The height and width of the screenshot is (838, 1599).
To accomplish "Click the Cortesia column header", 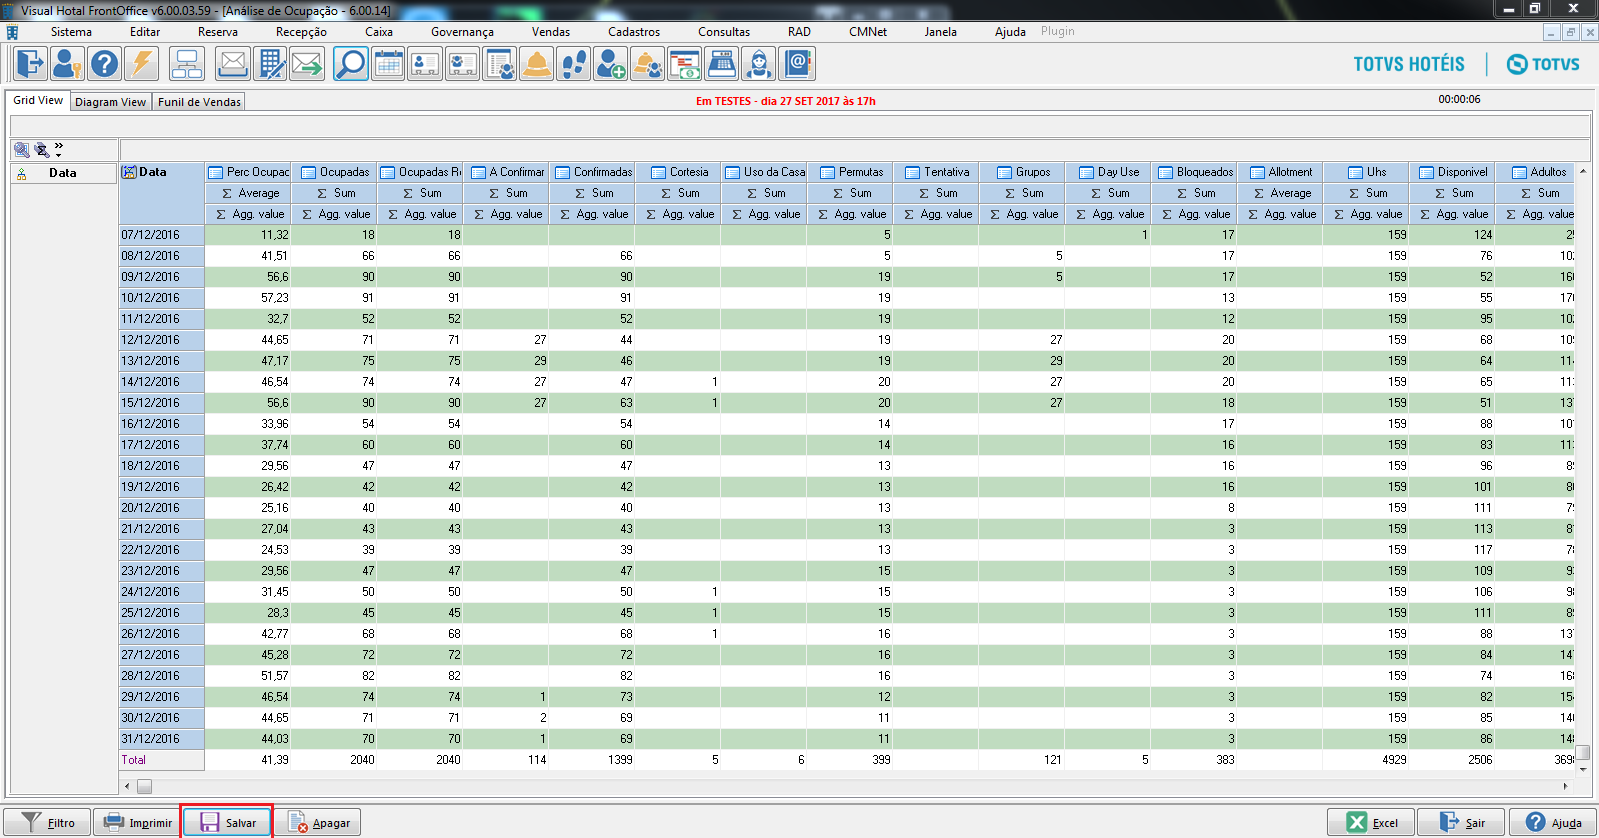I will [x=677, y=172].
